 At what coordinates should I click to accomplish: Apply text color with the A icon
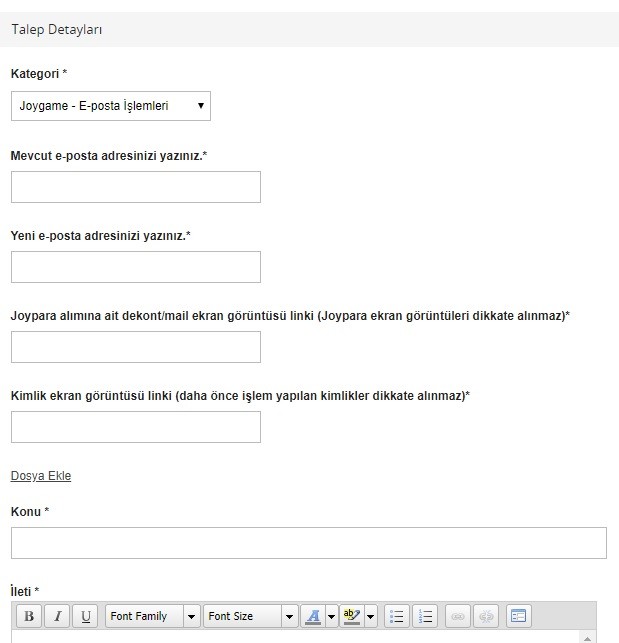pyautogui.click(x=313, y=616)
